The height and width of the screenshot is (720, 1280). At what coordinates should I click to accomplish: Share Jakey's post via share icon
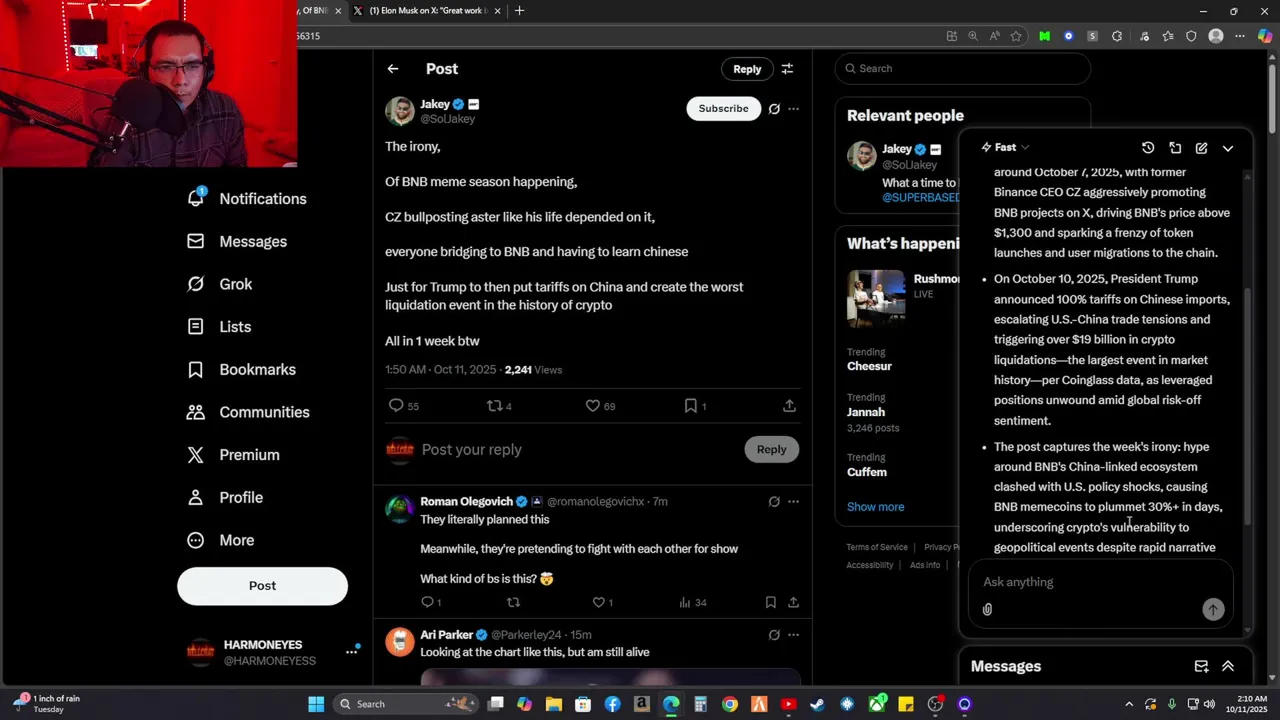(x=789, y=406)
